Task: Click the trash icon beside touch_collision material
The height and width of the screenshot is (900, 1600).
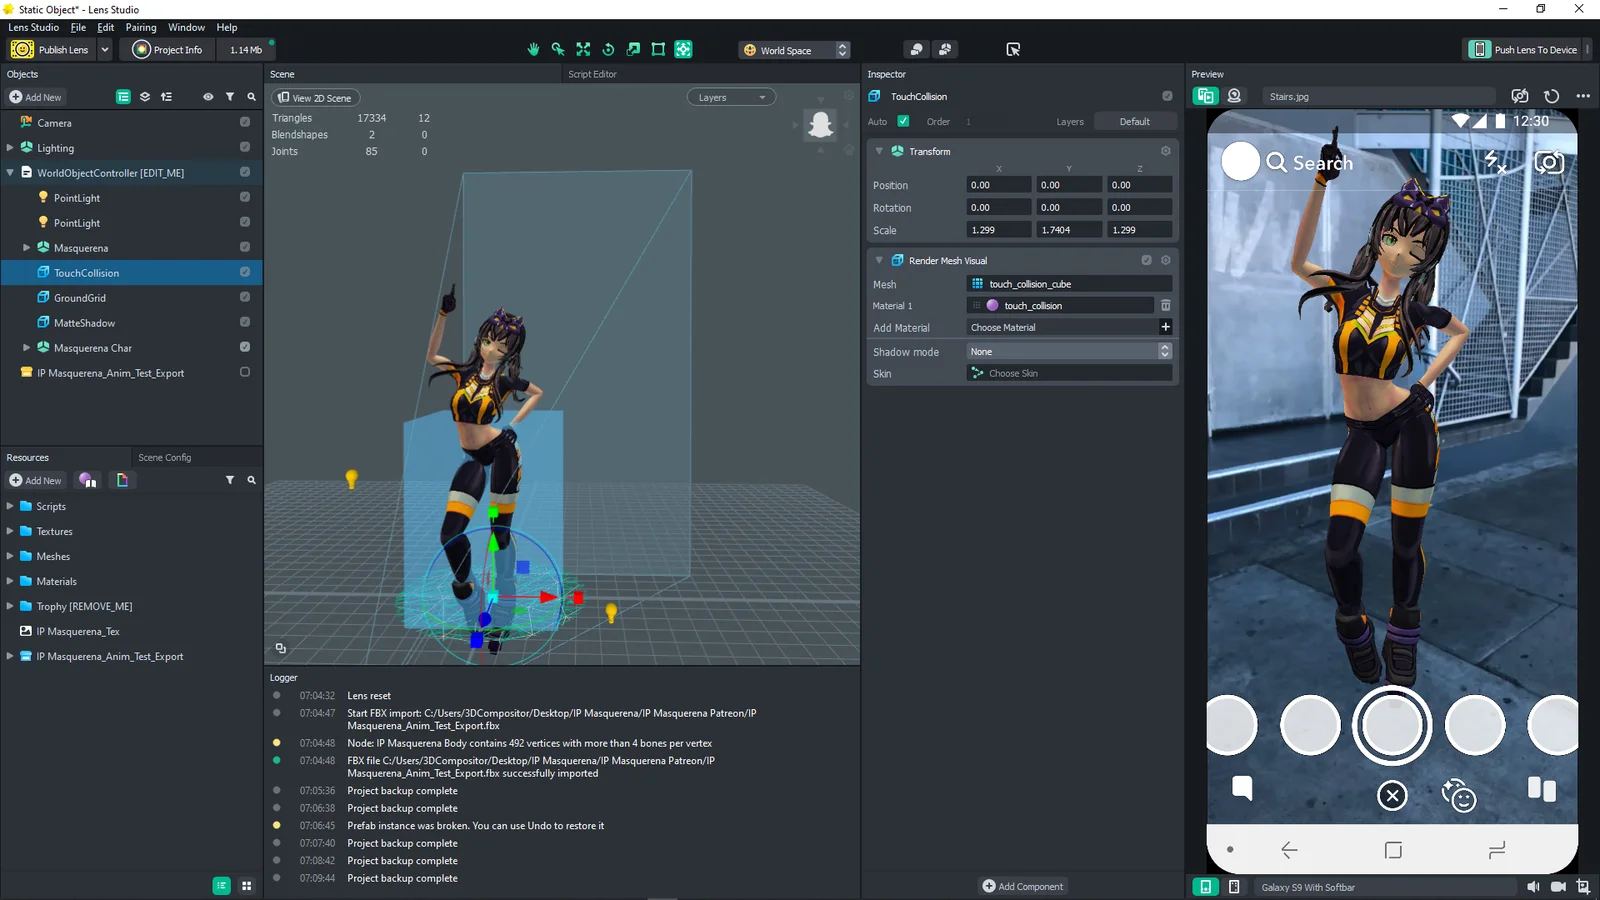Action: tap(1165, 305)
